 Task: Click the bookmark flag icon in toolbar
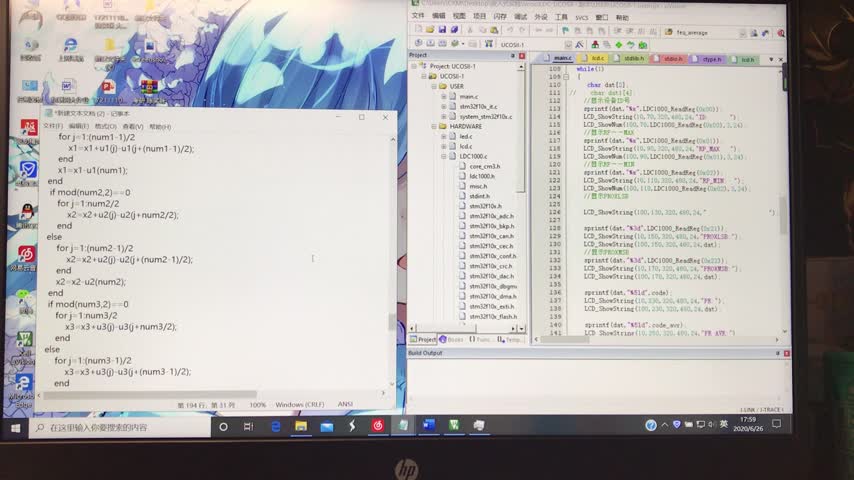(567, 30)
